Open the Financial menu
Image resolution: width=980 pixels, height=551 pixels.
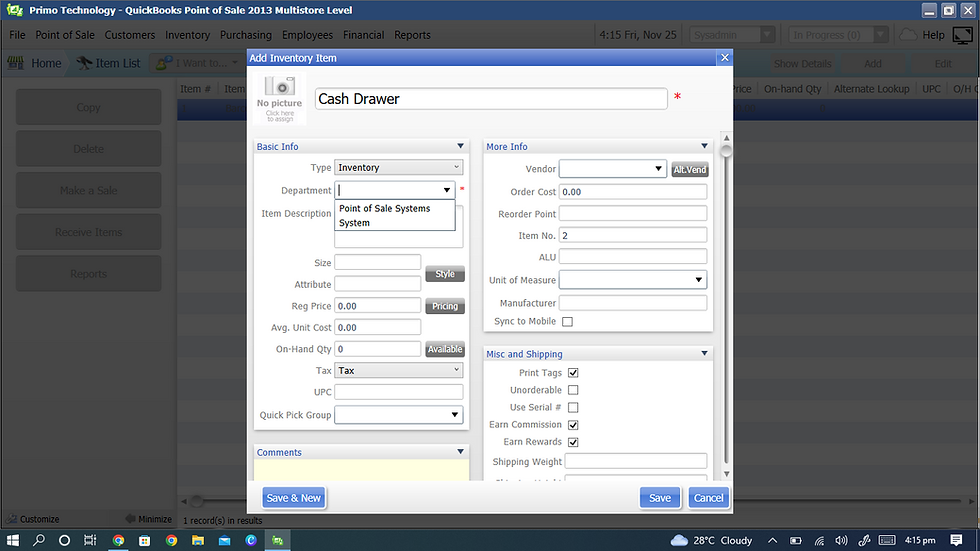coord(363,35)
